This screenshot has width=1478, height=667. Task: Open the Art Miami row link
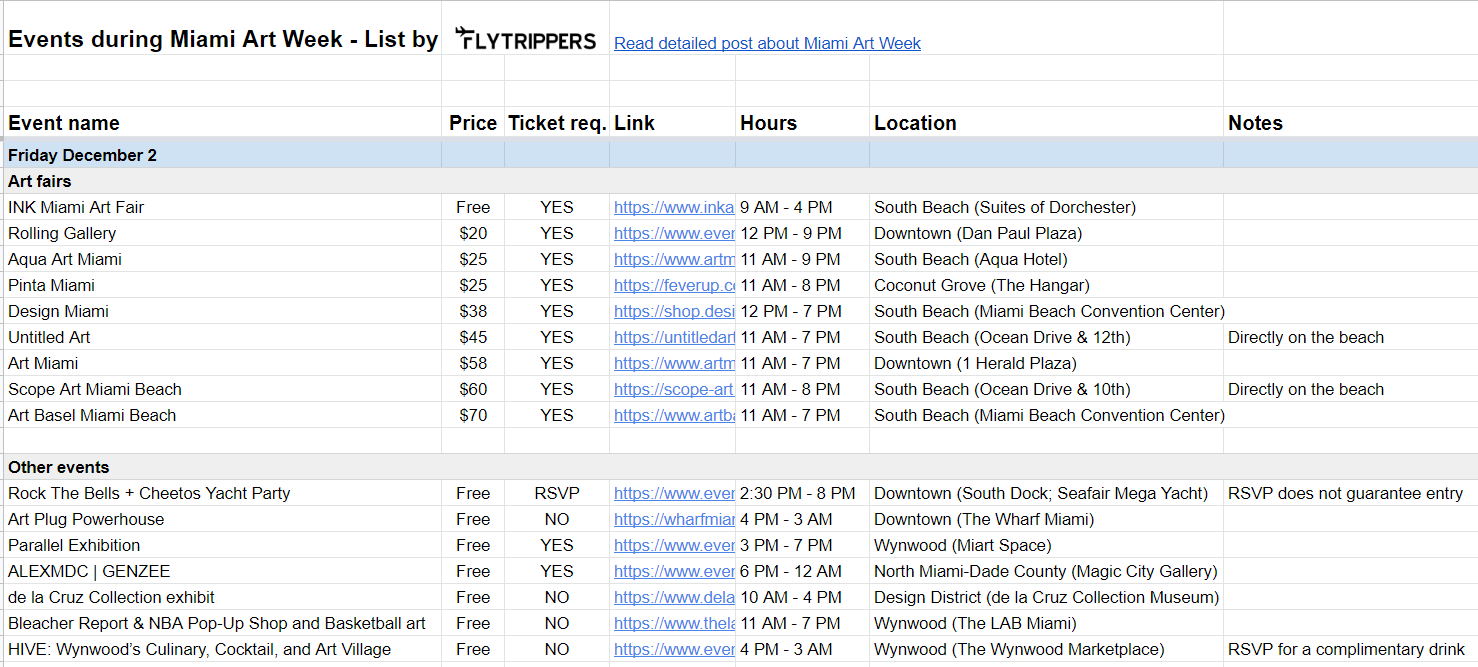674,363
